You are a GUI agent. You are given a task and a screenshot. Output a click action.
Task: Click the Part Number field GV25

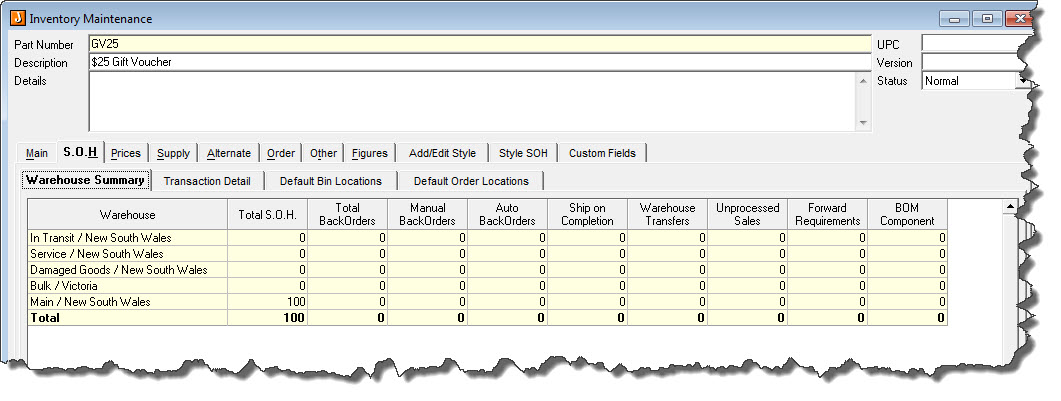[480, 44]
